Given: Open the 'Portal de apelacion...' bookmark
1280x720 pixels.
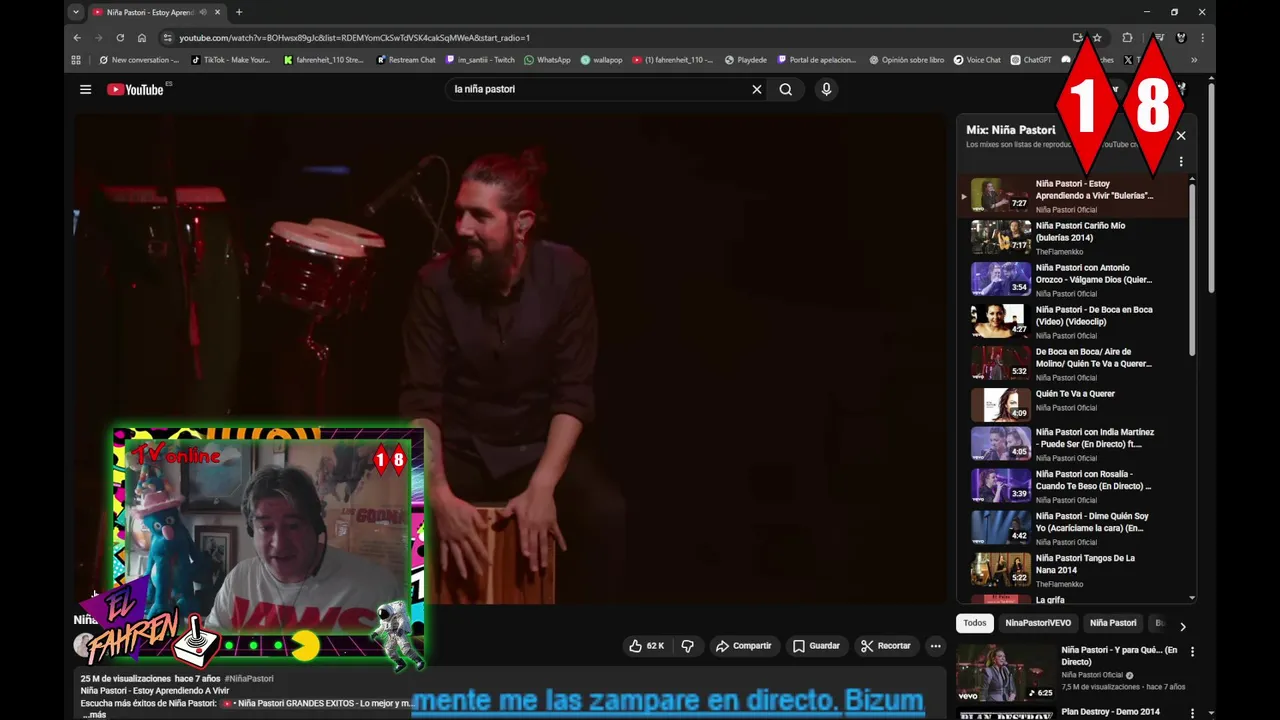Looking at the screenshot, I should pos(816,60).
